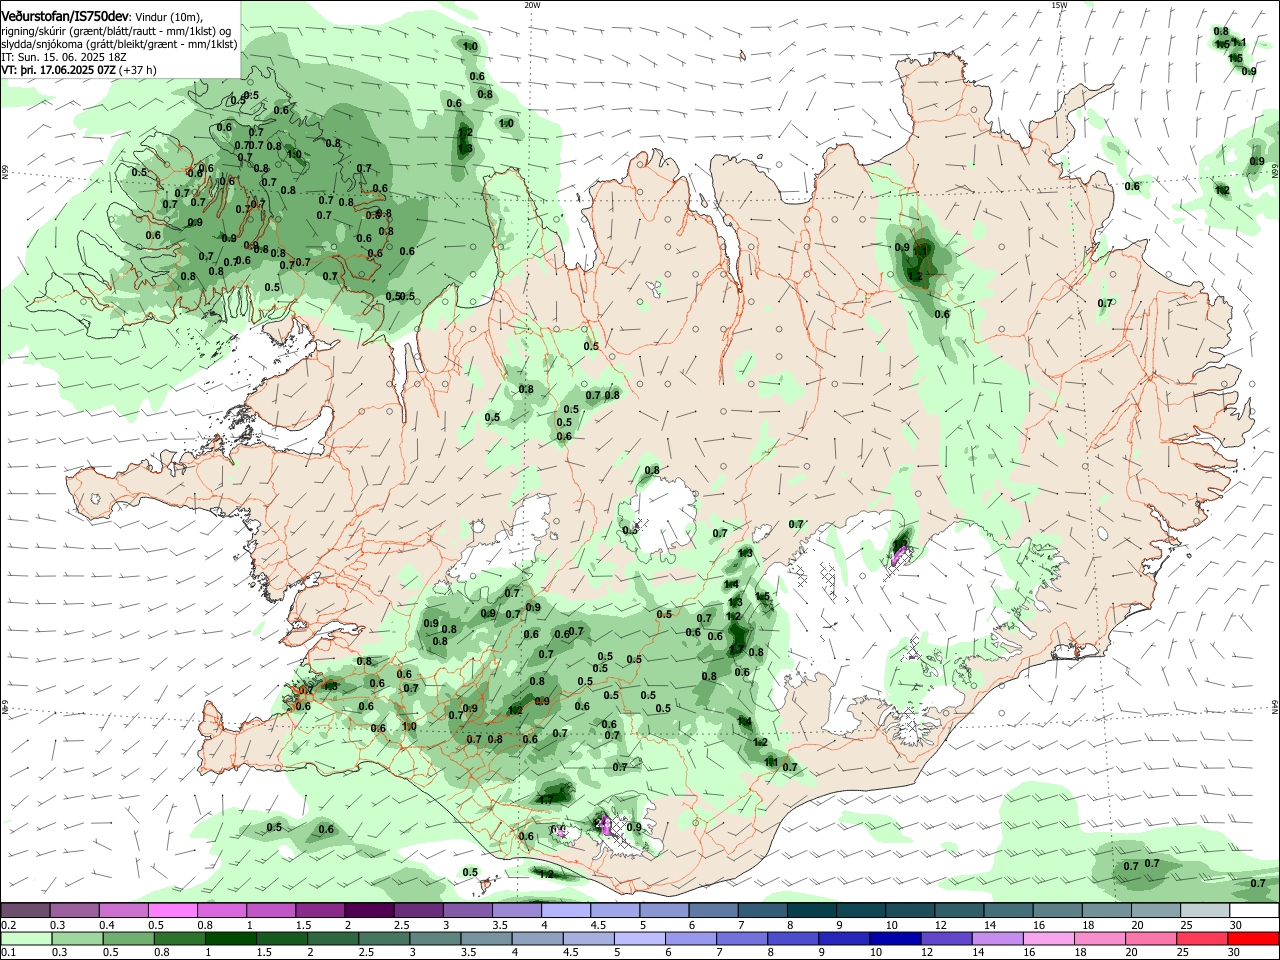Click the white 30+ snow legend swatch
The height and width of the screenshot is (960, 1280).
pos(1253,910)
